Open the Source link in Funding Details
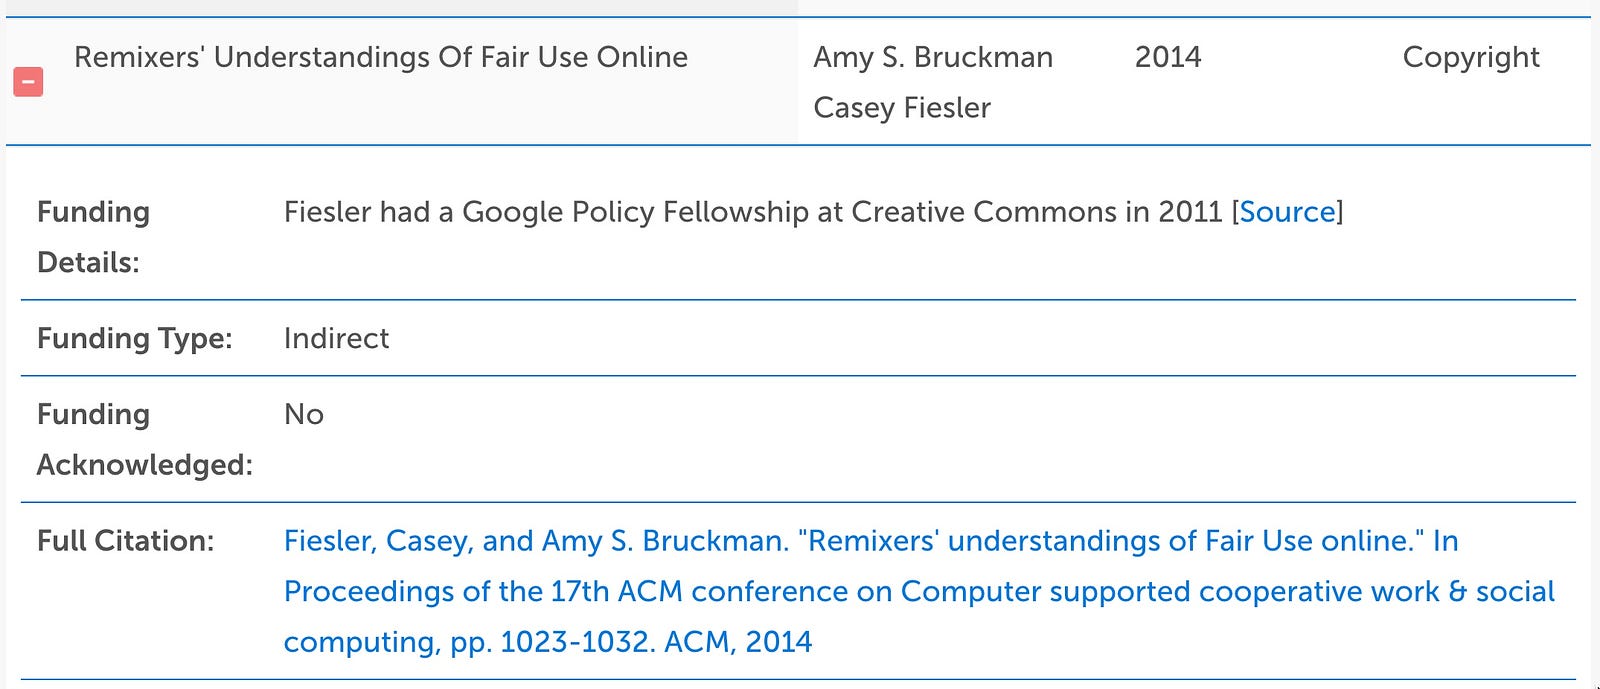 1287,212
